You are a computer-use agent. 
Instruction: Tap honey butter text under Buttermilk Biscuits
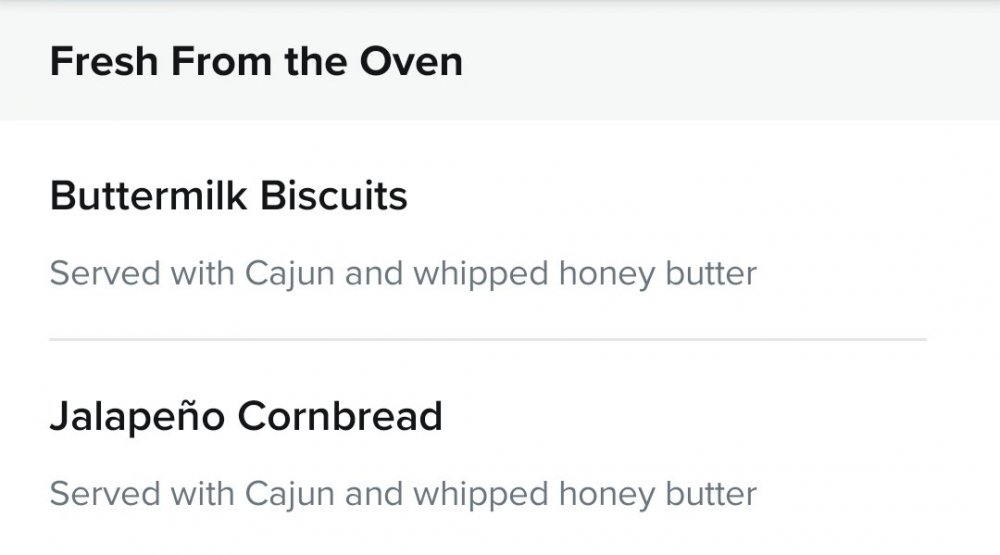click(658, 274)
